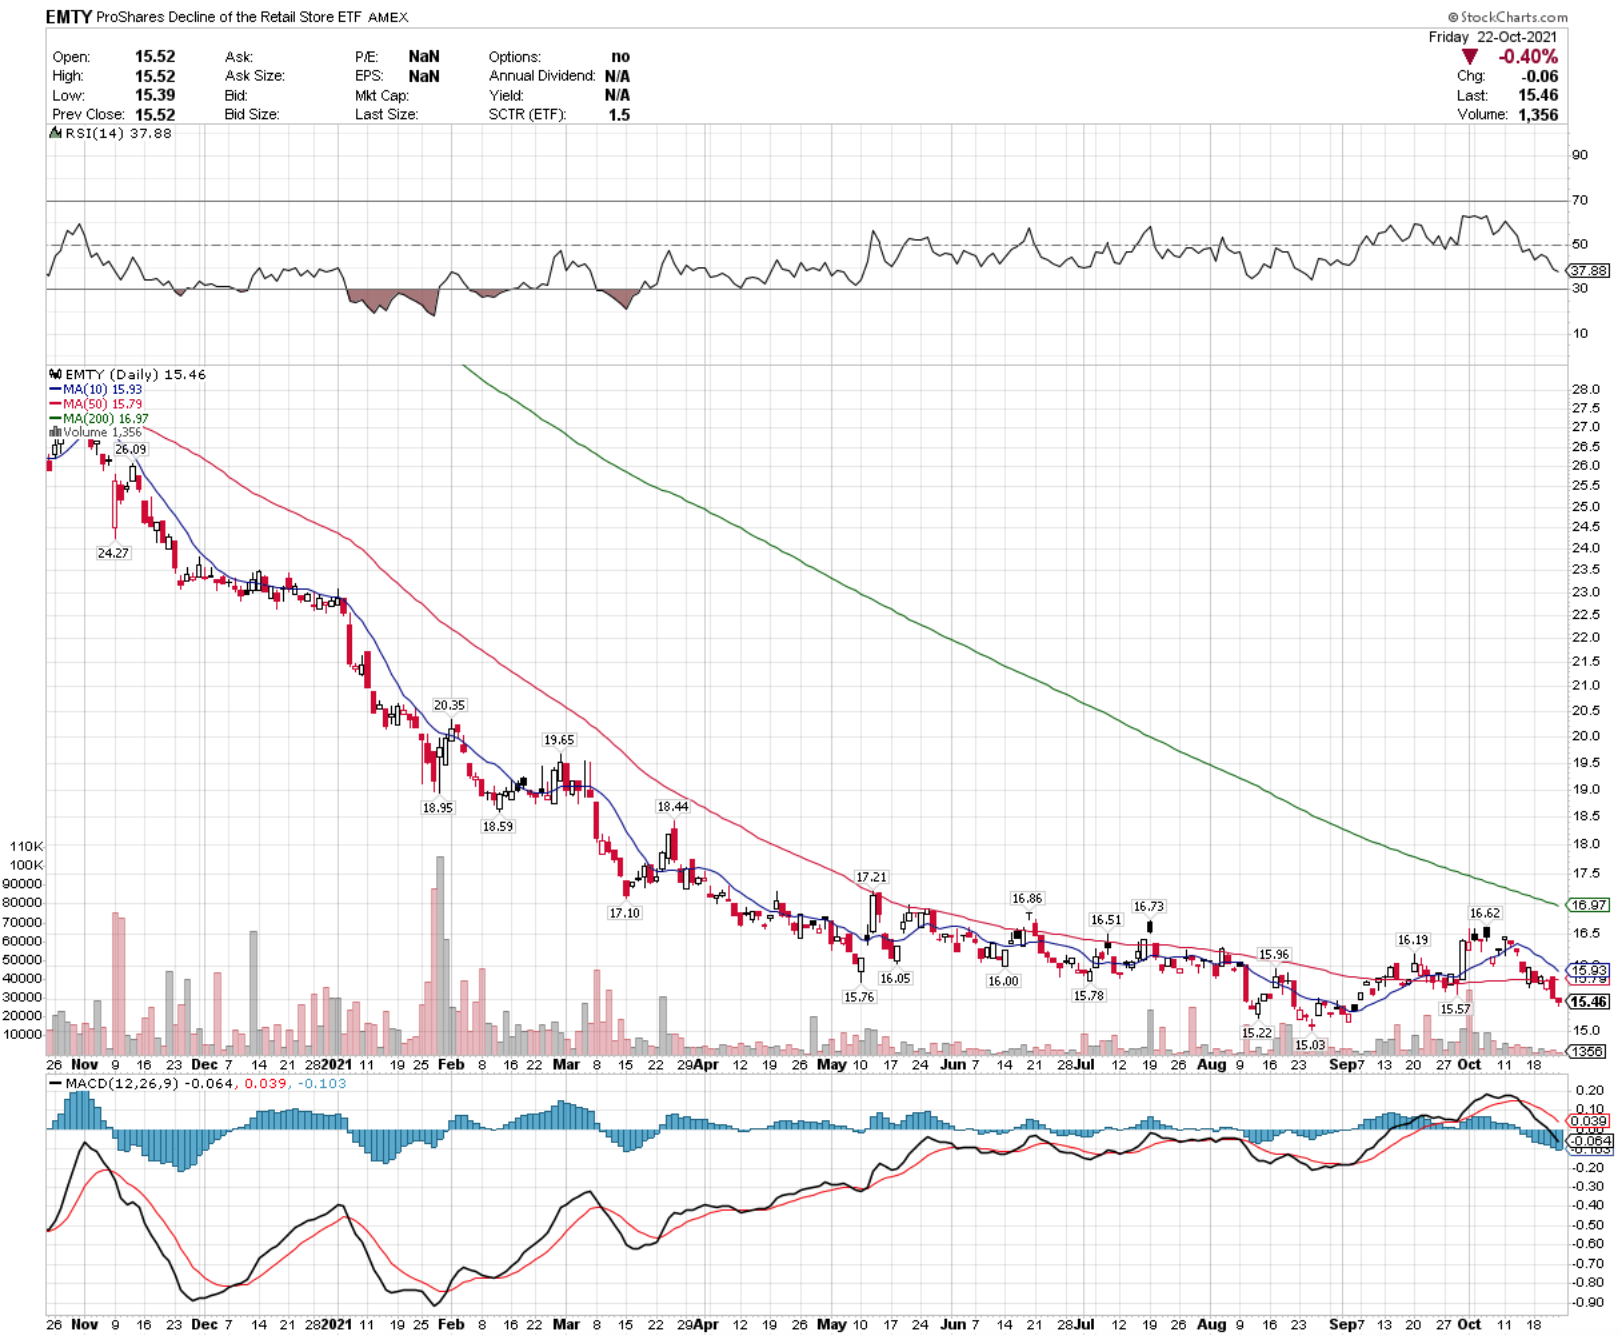This screenshot has height=1336, width=1622.
Task: Click the 'RSI(14) 37.88' indicator label
Action: point(118,133)
